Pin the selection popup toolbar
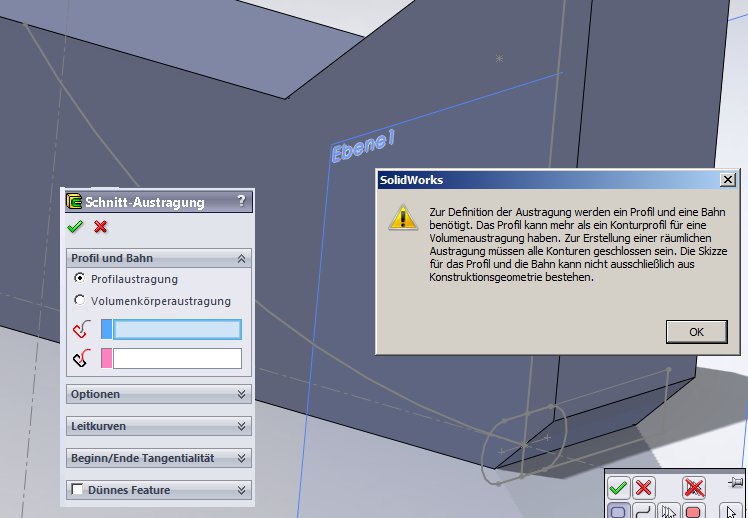Screen dimensions: 748x518 tap(735, 483)
